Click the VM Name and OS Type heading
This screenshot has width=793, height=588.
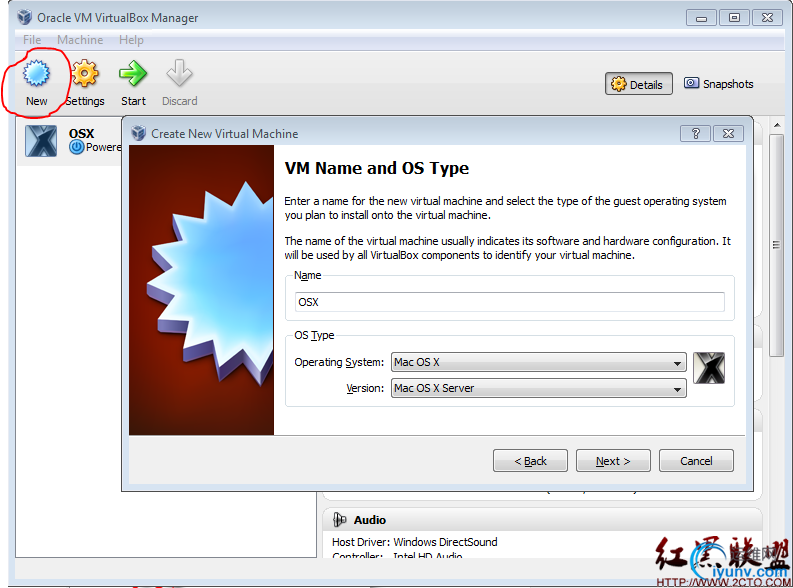(377, 168)
